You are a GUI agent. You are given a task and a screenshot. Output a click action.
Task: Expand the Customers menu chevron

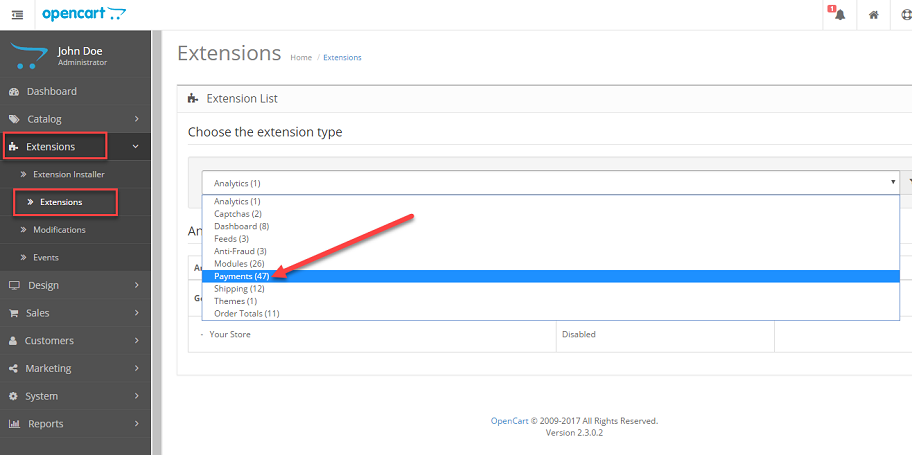pos(137,340)
